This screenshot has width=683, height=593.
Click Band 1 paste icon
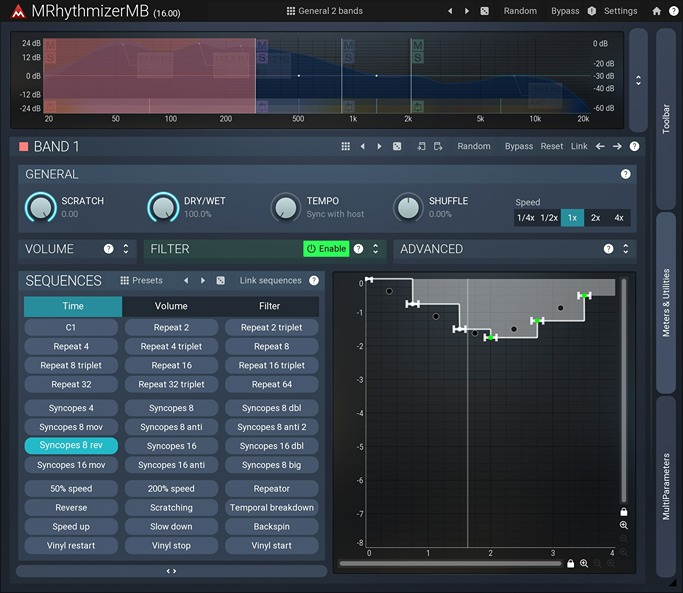[x=438, y=146]
